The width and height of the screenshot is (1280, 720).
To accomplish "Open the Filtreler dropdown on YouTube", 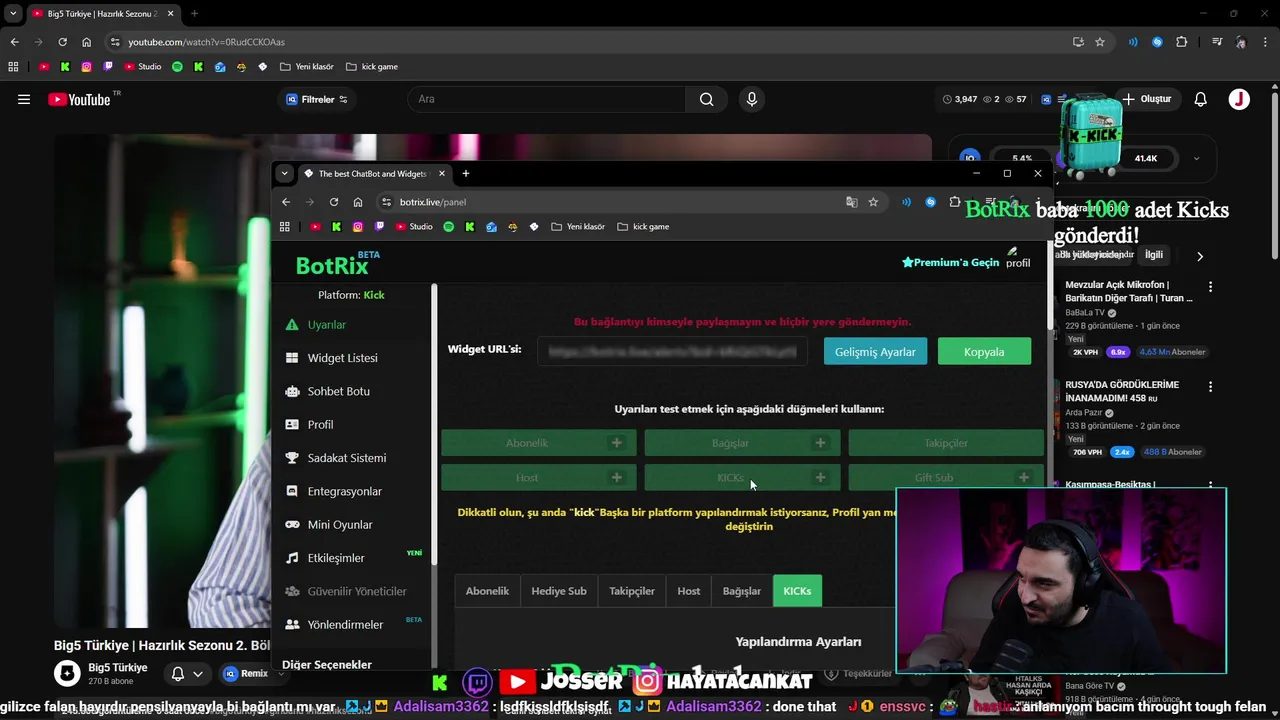I will point(317,99).
